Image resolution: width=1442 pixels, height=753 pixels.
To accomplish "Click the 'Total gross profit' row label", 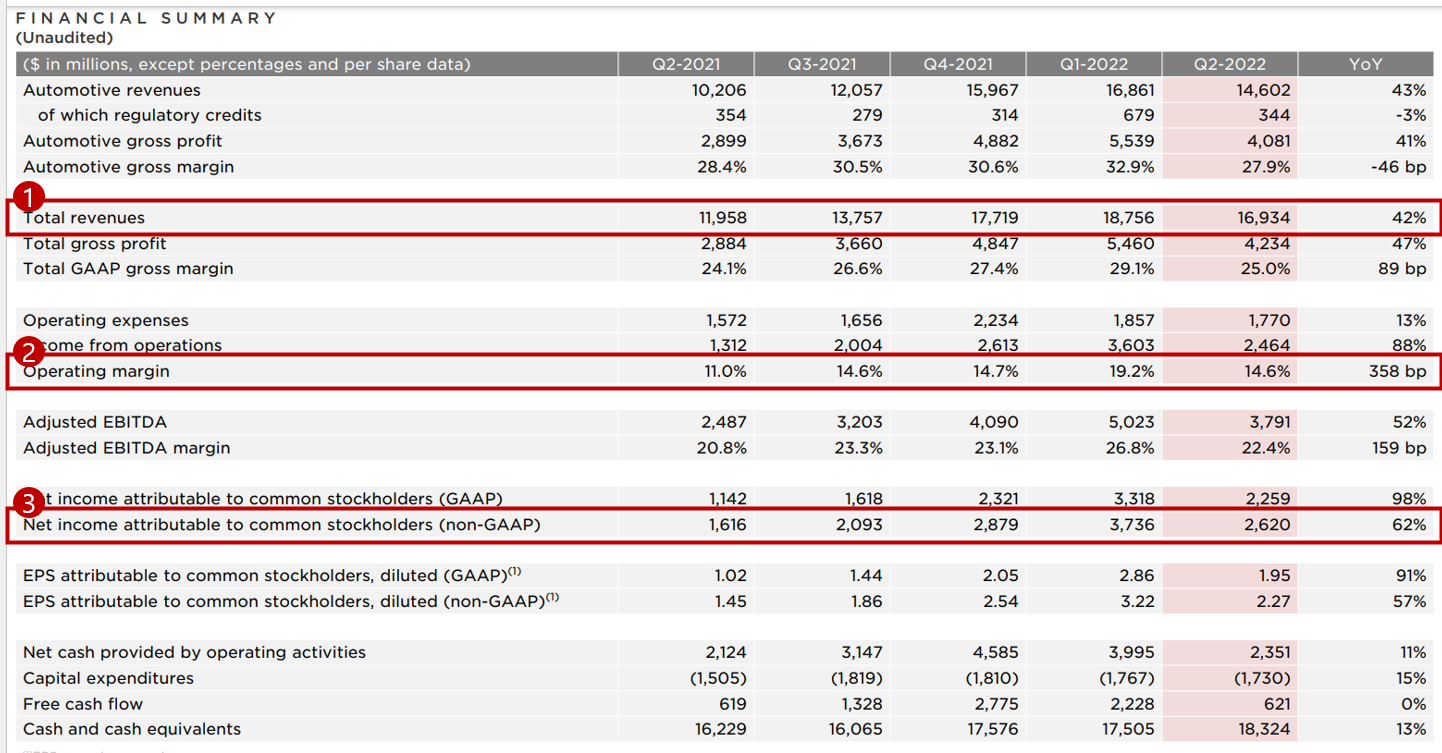I will click(95, 244).
